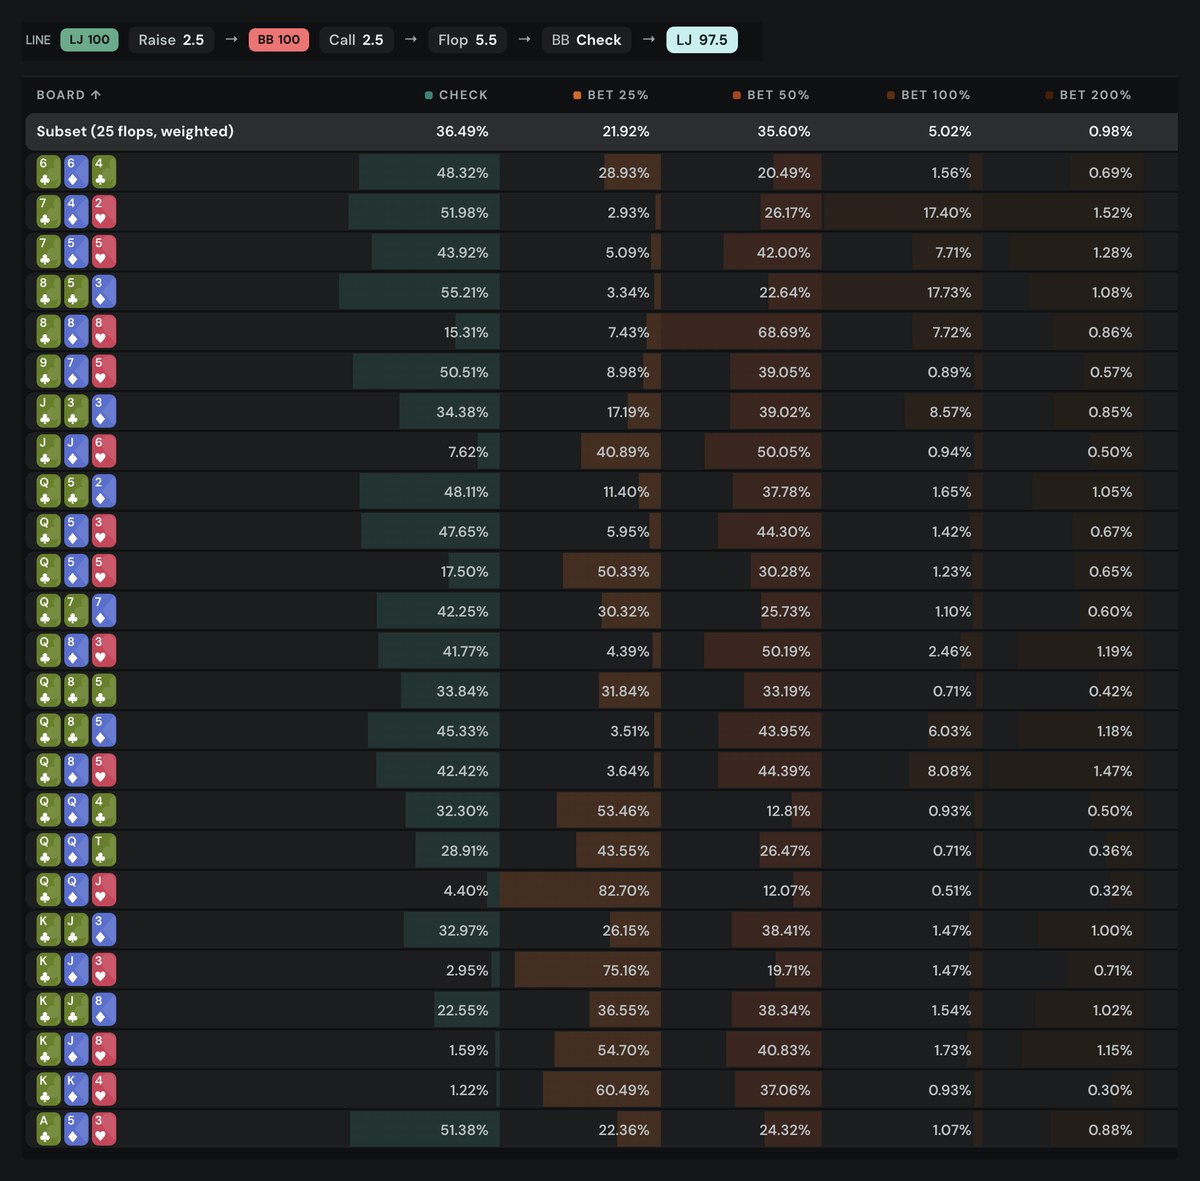
Task: Click the 6 of hearts card in J-J-6 flop
Action: point(104,451)
